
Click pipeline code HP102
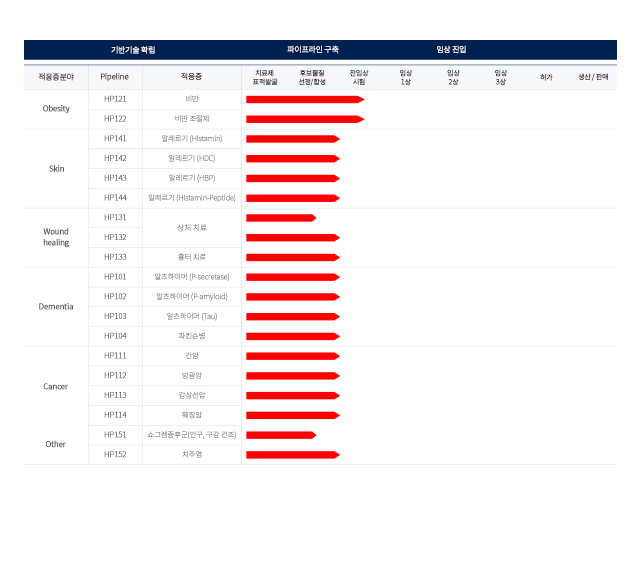click(x=115, y=297)
